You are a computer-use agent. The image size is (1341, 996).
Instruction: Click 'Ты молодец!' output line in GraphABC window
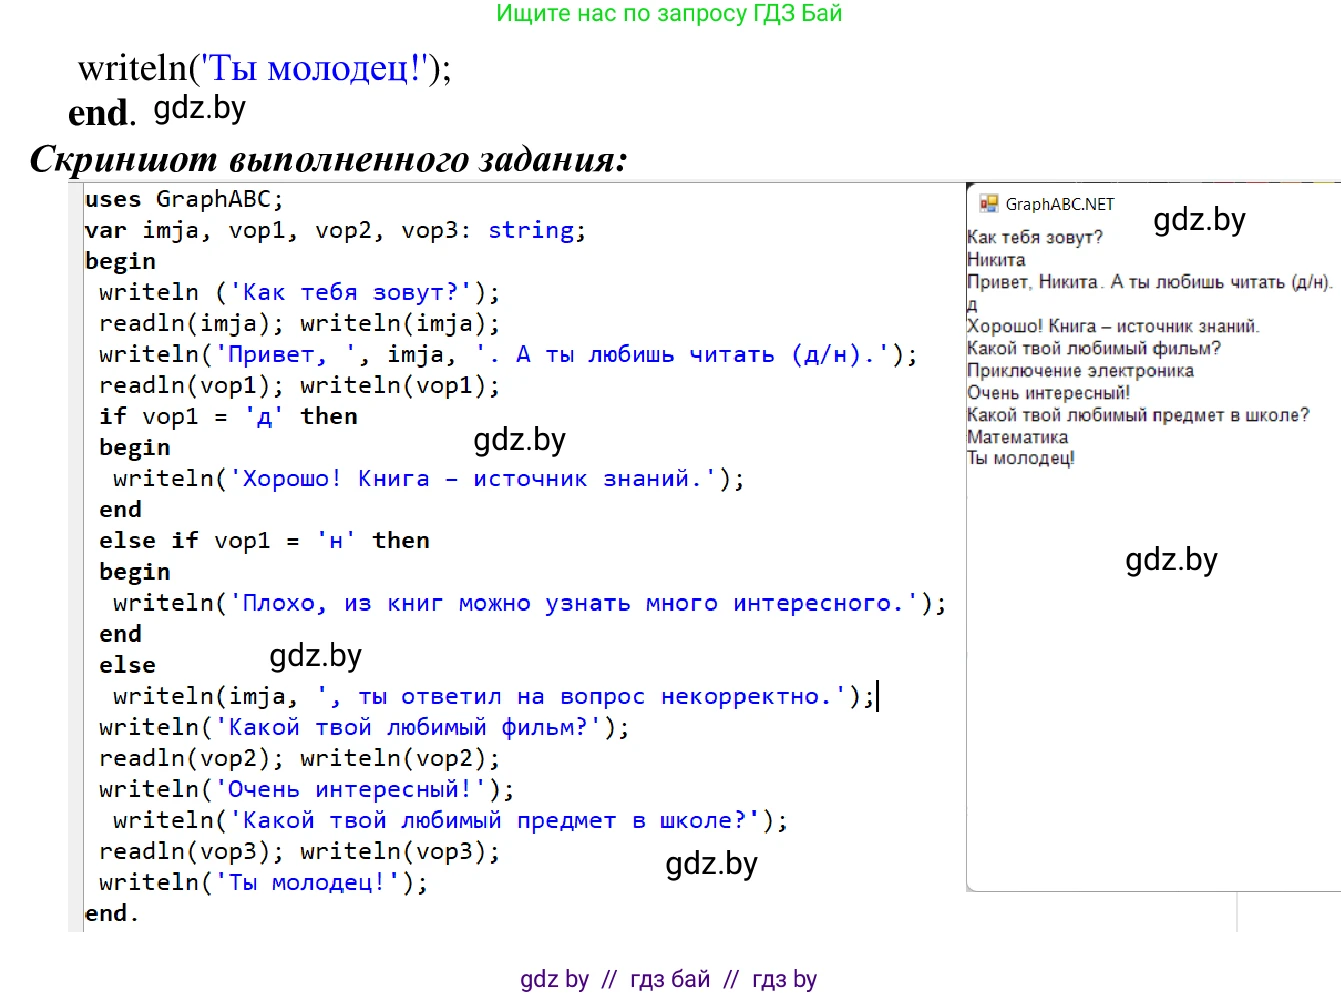1020,459
